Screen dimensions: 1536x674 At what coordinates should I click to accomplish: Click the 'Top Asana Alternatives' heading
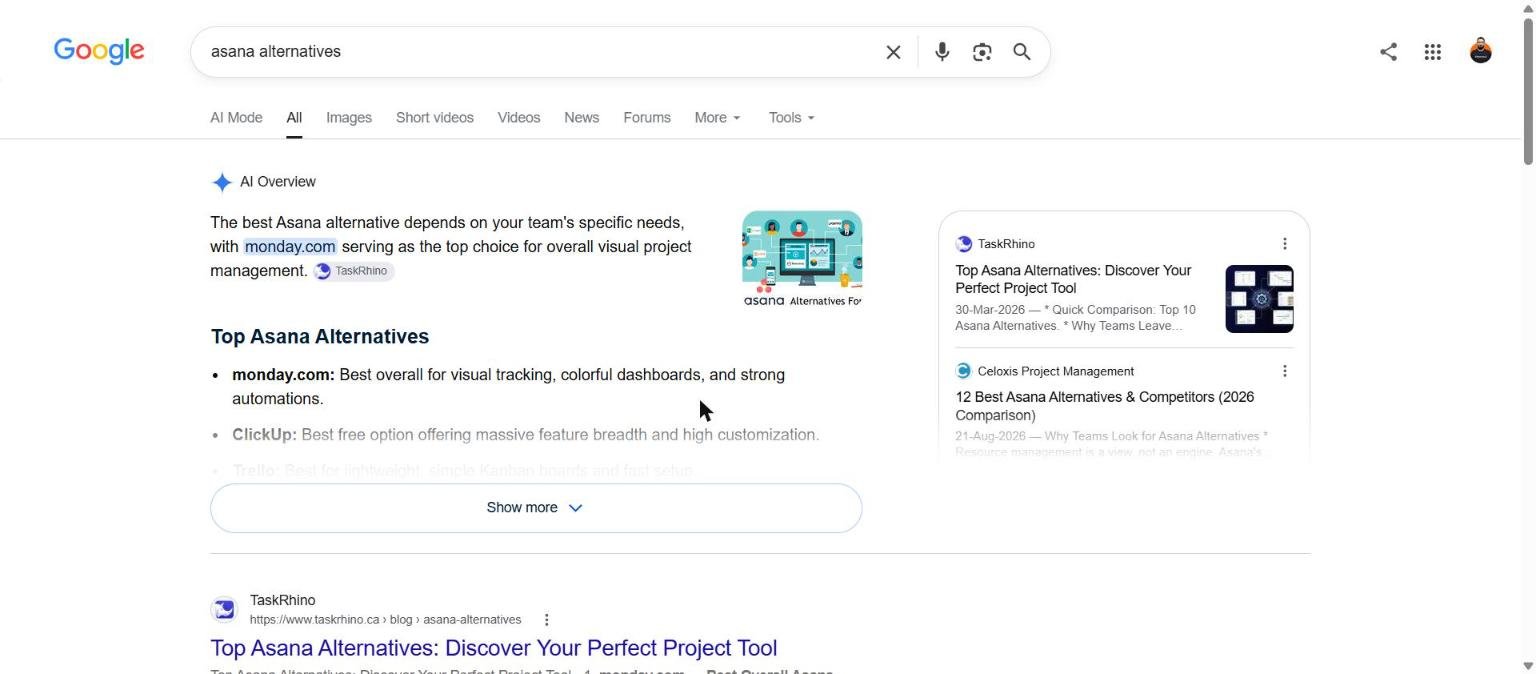[320, 337]
